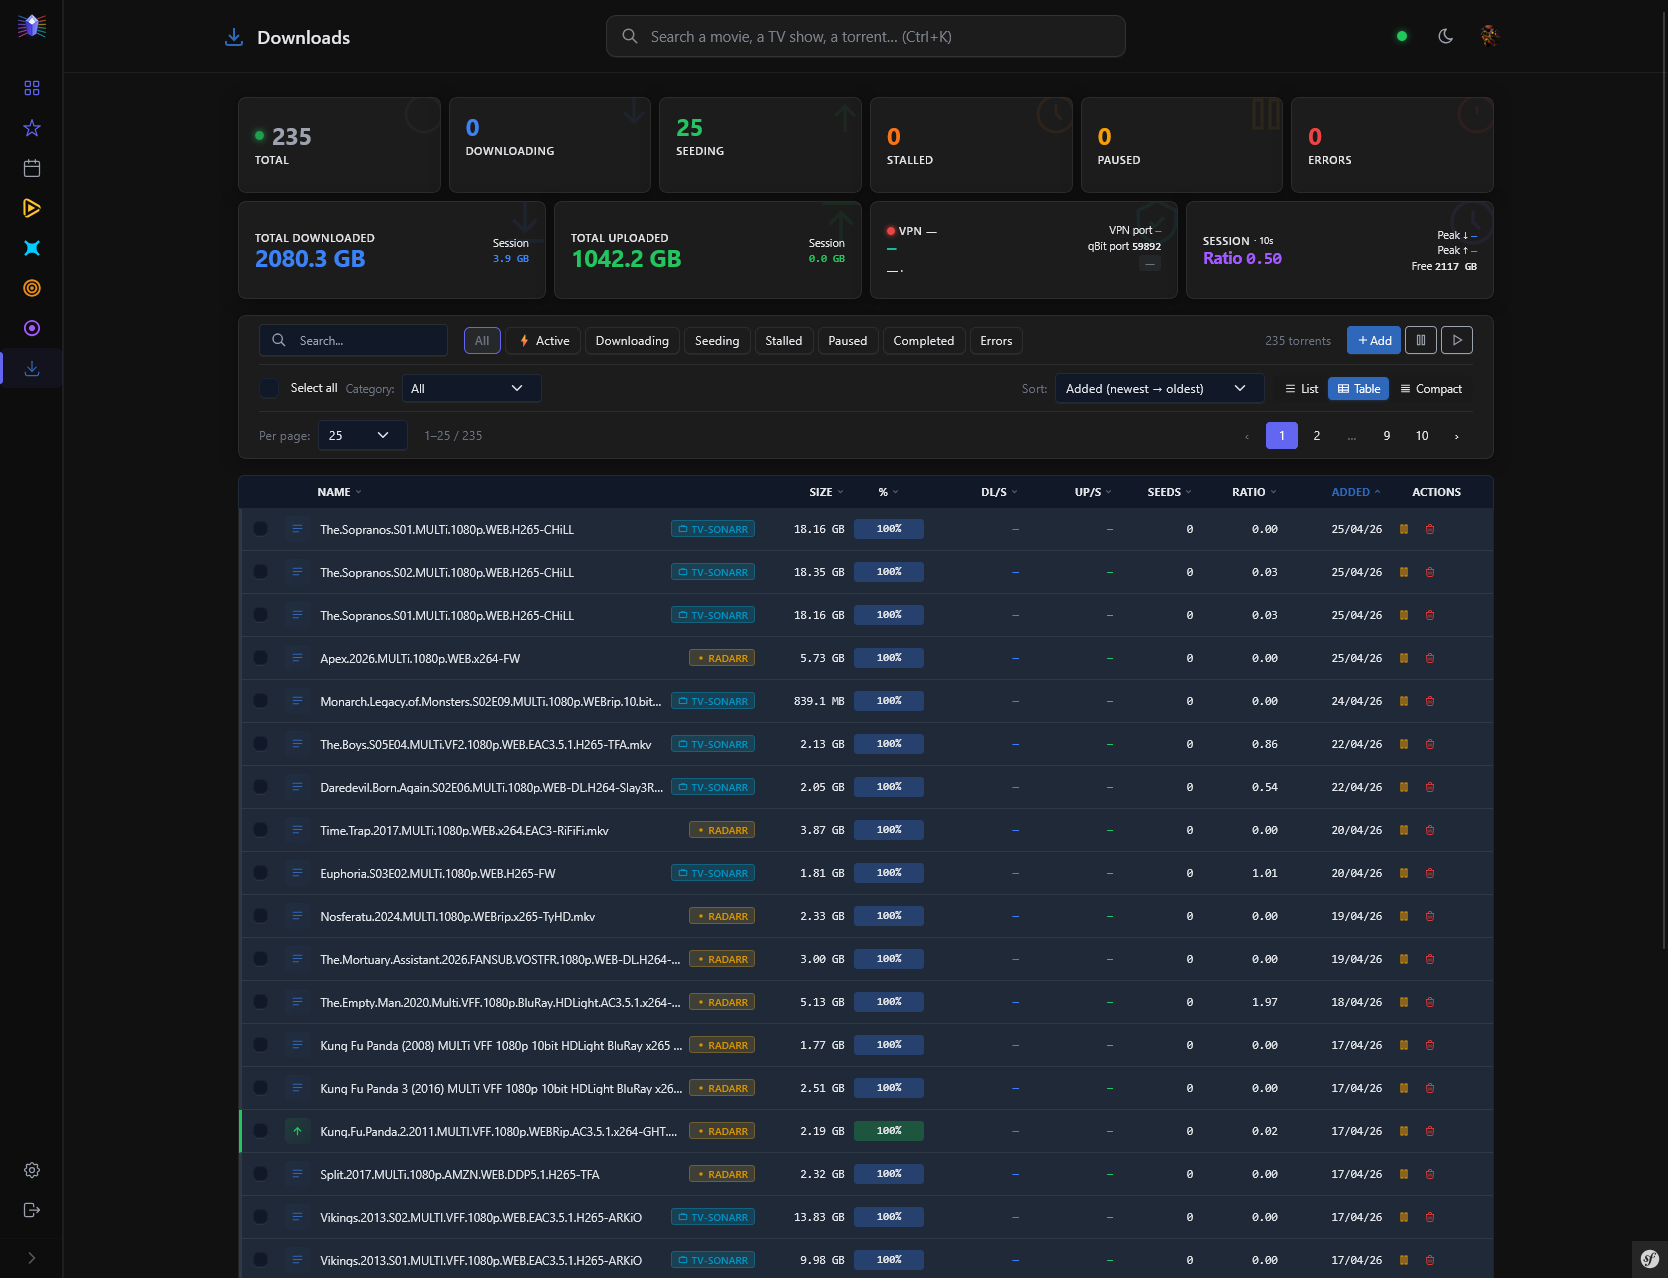
Task: Go to next page arrow
Action: pos(1456,435)
